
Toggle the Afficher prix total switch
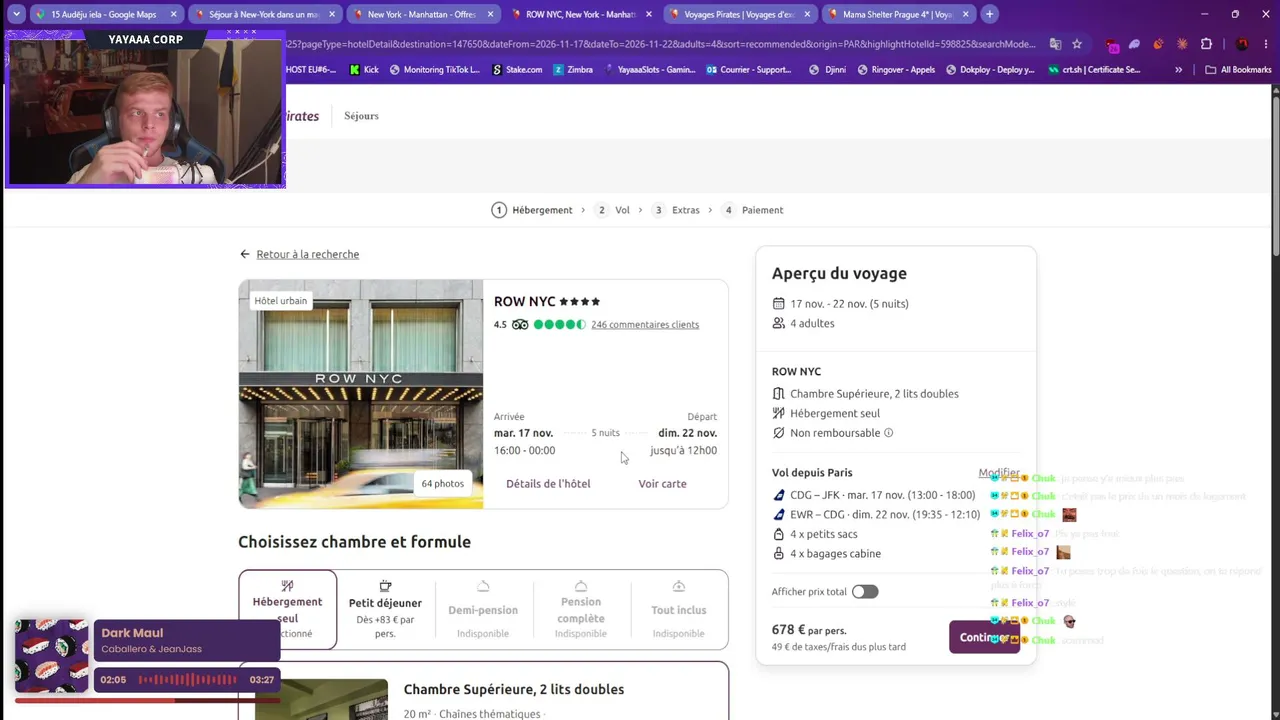pos(865,592)
